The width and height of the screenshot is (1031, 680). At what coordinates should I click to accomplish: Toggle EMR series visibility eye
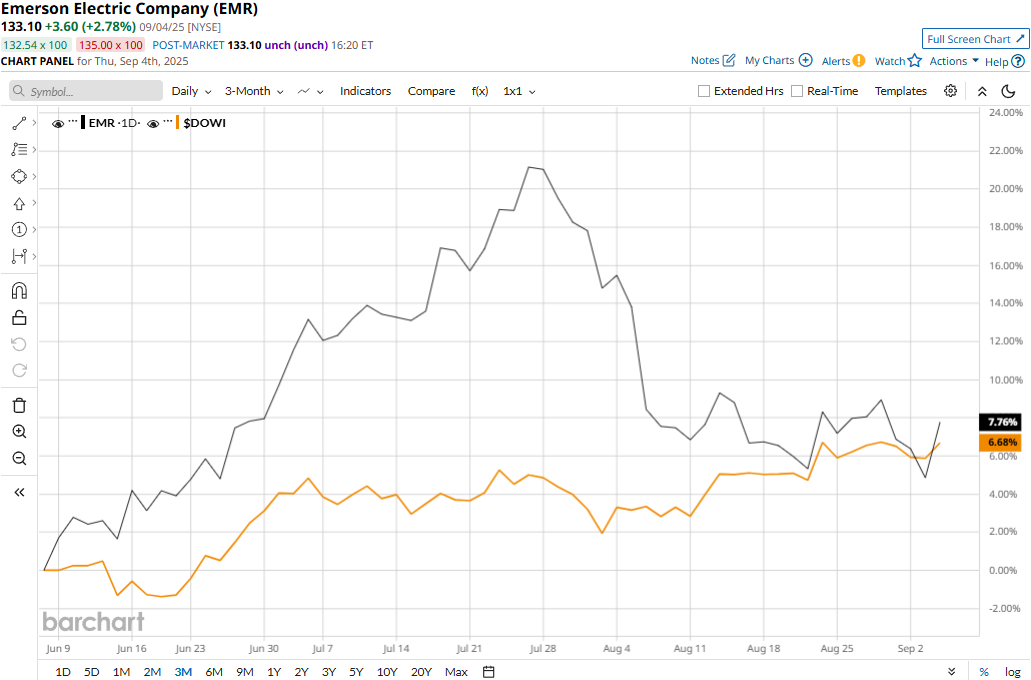[x=58, y=124]
